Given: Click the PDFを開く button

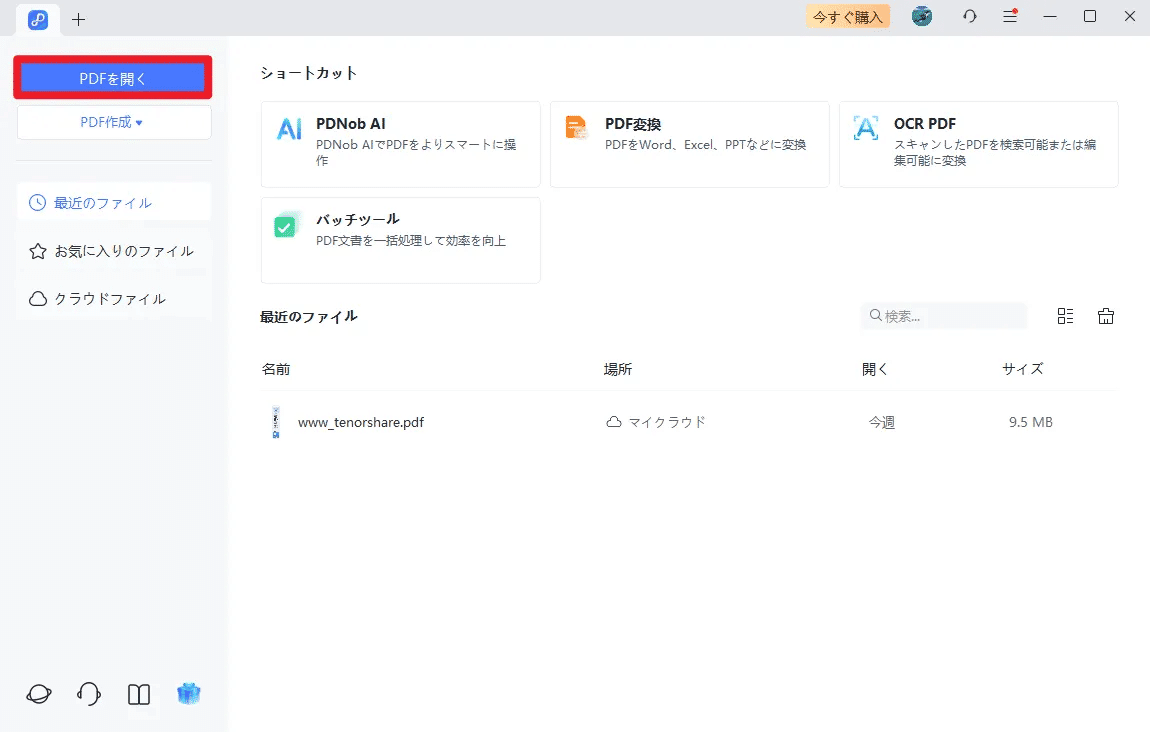Looking at the screenshot, I should [x=113, y=75].
